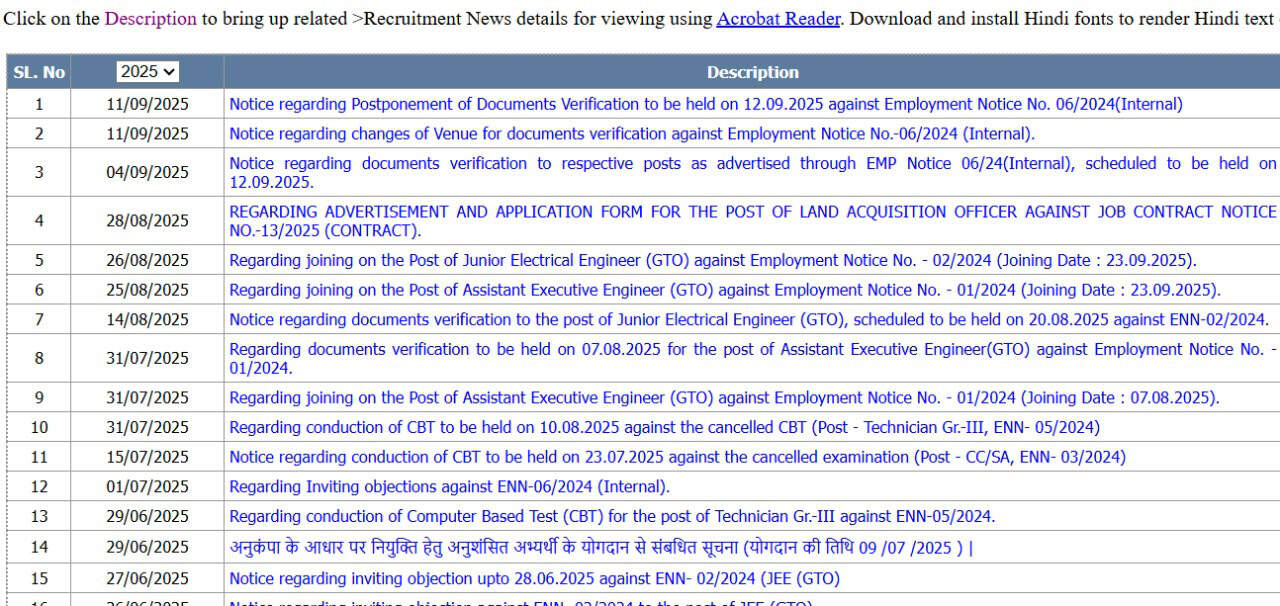
Task: Open the Acrobat Reader link
Action: (x=778, y=19)
